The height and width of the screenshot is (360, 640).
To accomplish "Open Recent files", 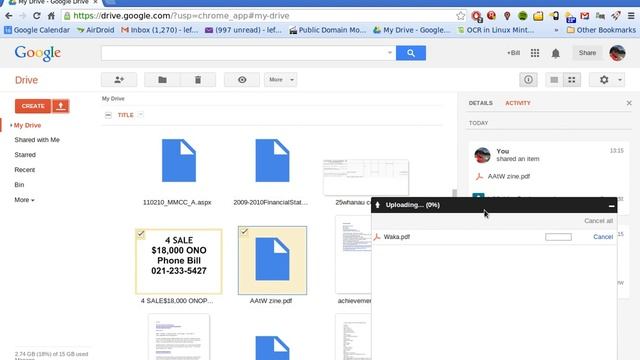I will (x=24, y=170).
